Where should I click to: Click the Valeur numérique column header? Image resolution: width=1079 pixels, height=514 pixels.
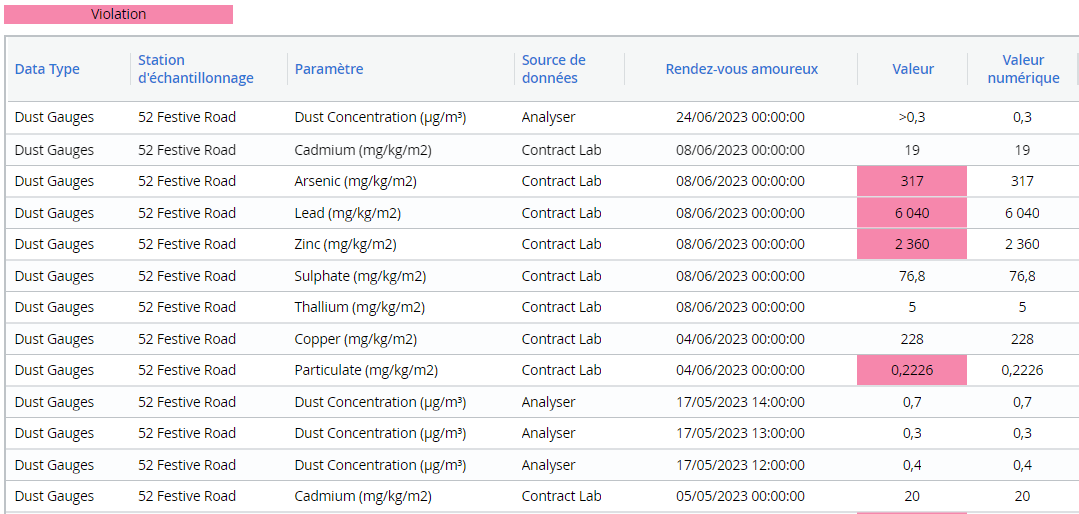point(1023,69)
